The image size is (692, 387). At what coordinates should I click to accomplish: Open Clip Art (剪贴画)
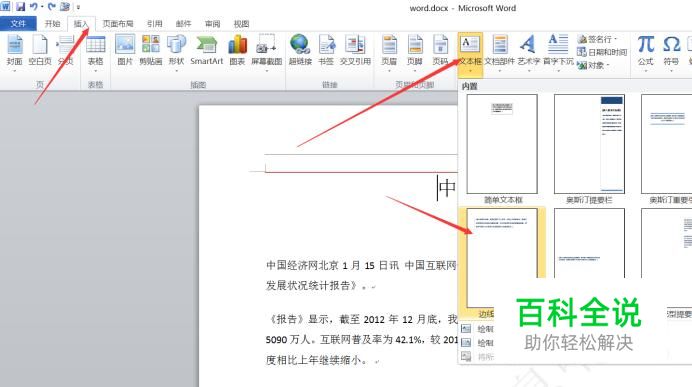point(150,50)
